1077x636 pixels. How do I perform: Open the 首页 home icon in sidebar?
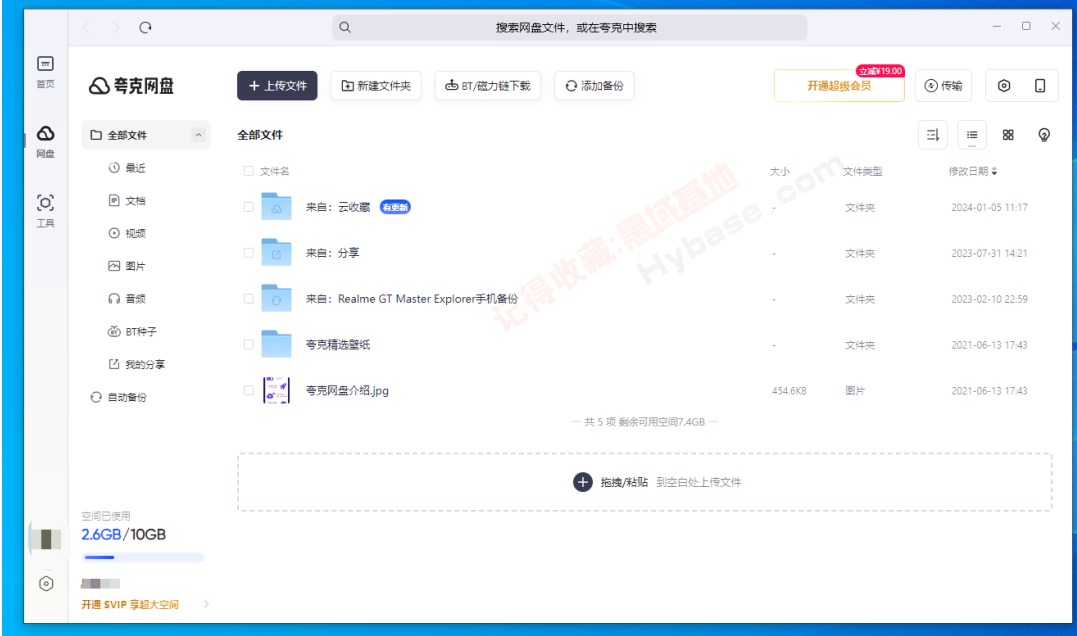(x=45, y=72)
